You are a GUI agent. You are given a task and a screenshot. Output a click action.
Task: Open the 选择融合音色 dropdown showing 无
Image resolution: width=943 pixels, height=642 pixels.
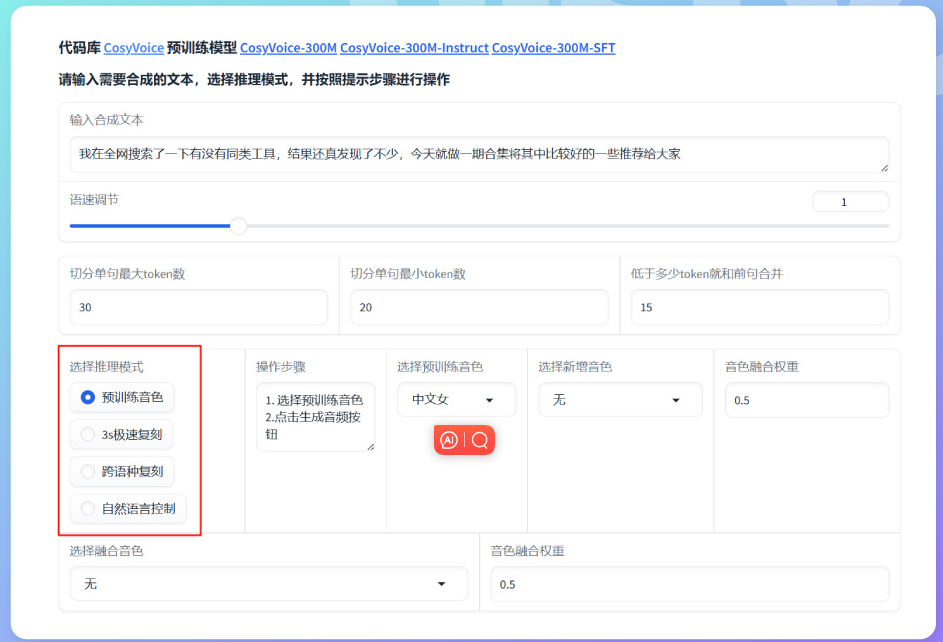(x=269, y=584)
